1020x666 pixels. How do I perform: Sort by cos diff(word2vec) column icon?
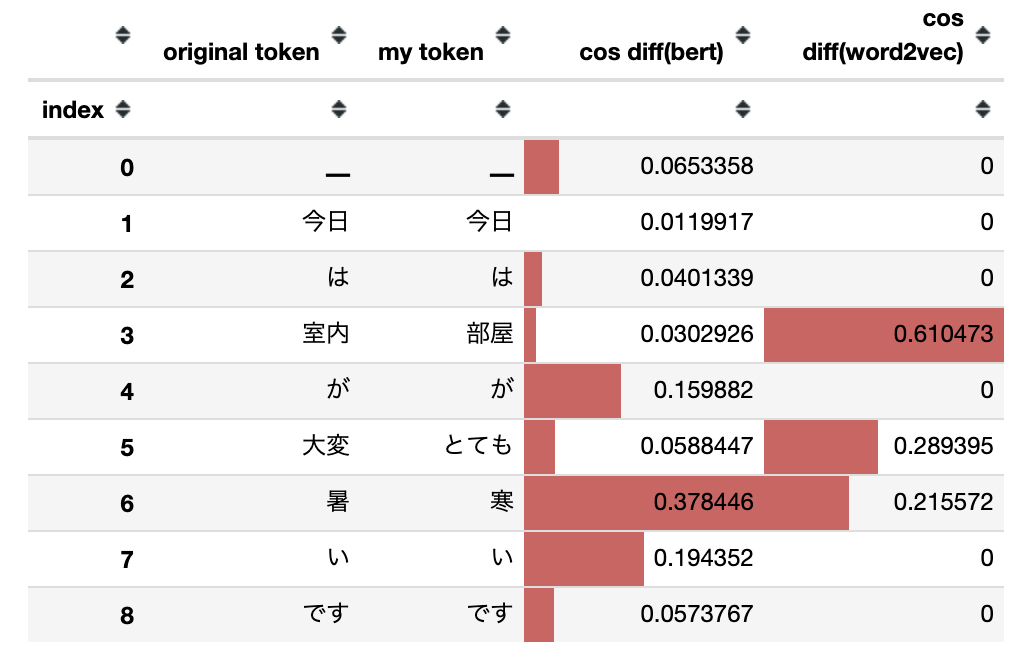tap(983, 35)
